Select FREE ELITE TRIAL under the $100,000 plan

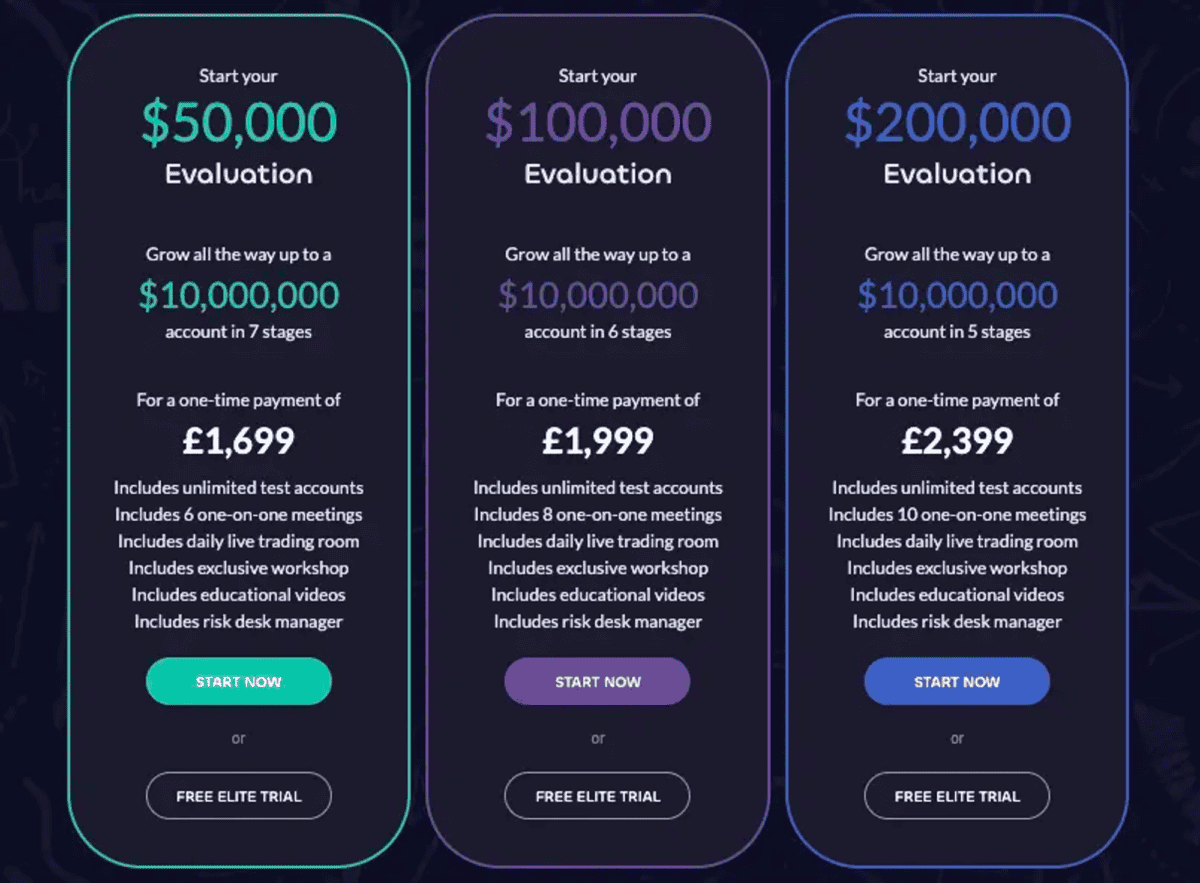click(x=597, y=796)
